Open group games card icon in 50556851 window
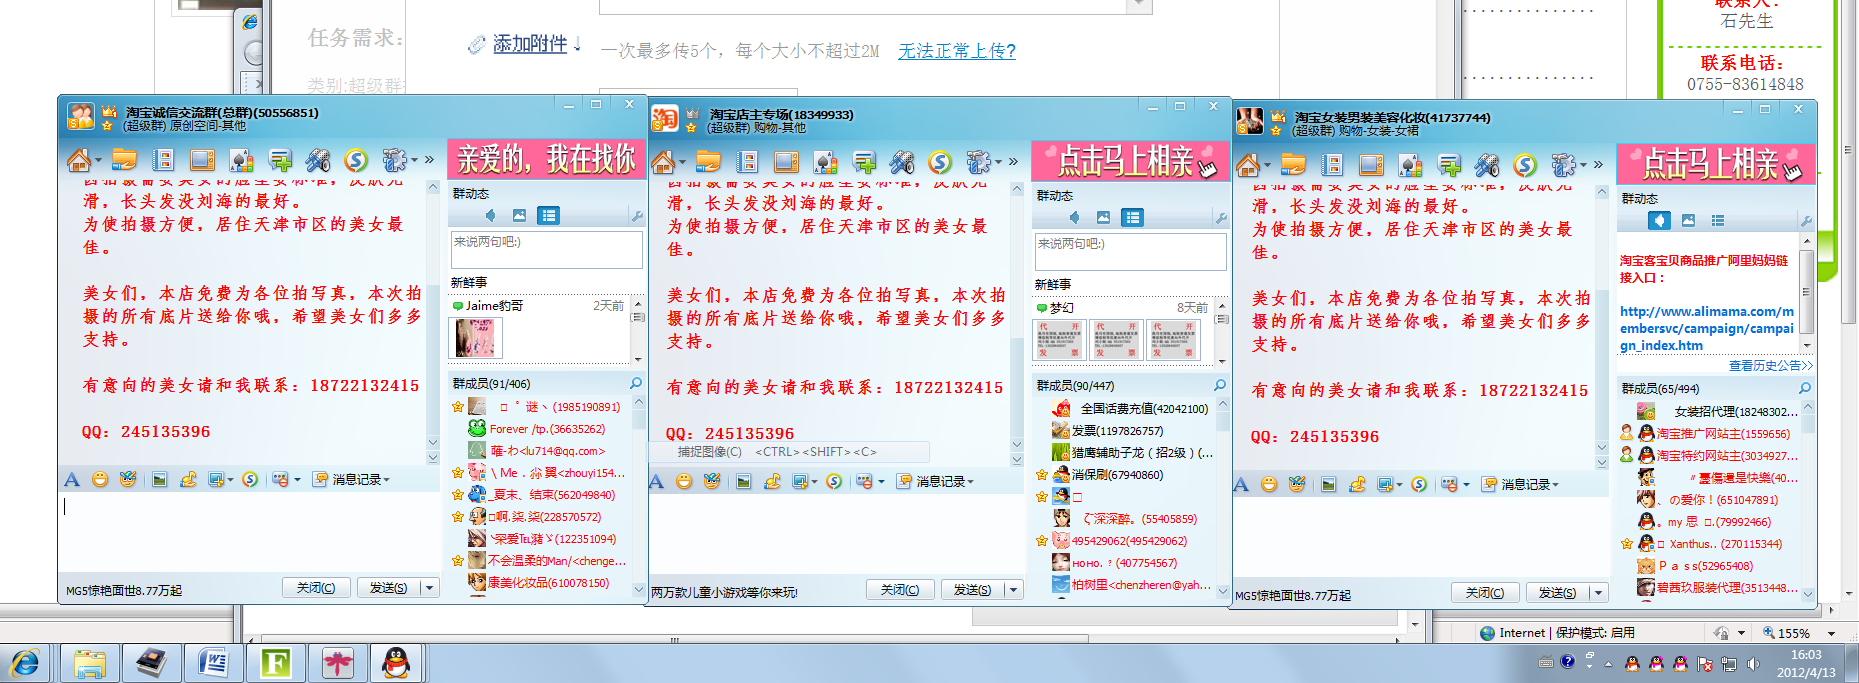 pyautogui.click(x=241, y=160)
